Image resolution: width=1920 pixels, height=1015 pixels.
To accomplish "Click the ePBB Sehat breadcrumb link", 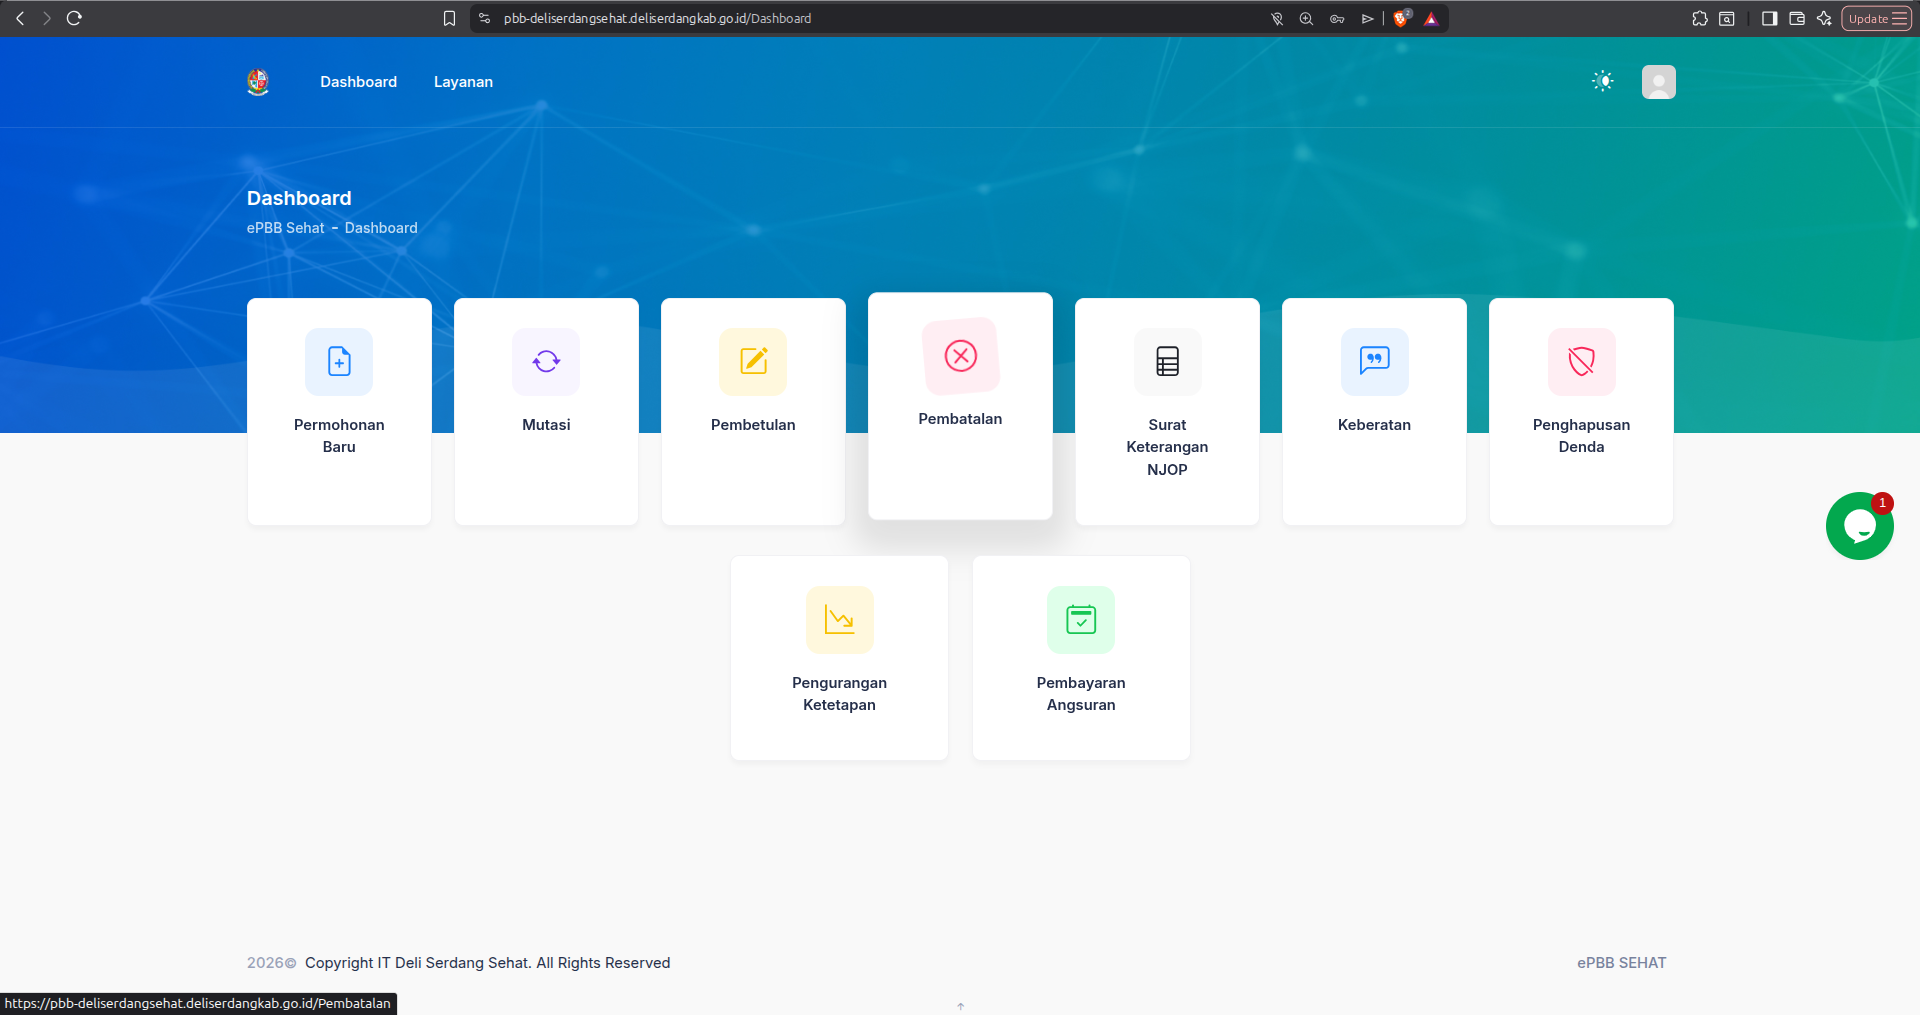I will coord(286,228).
